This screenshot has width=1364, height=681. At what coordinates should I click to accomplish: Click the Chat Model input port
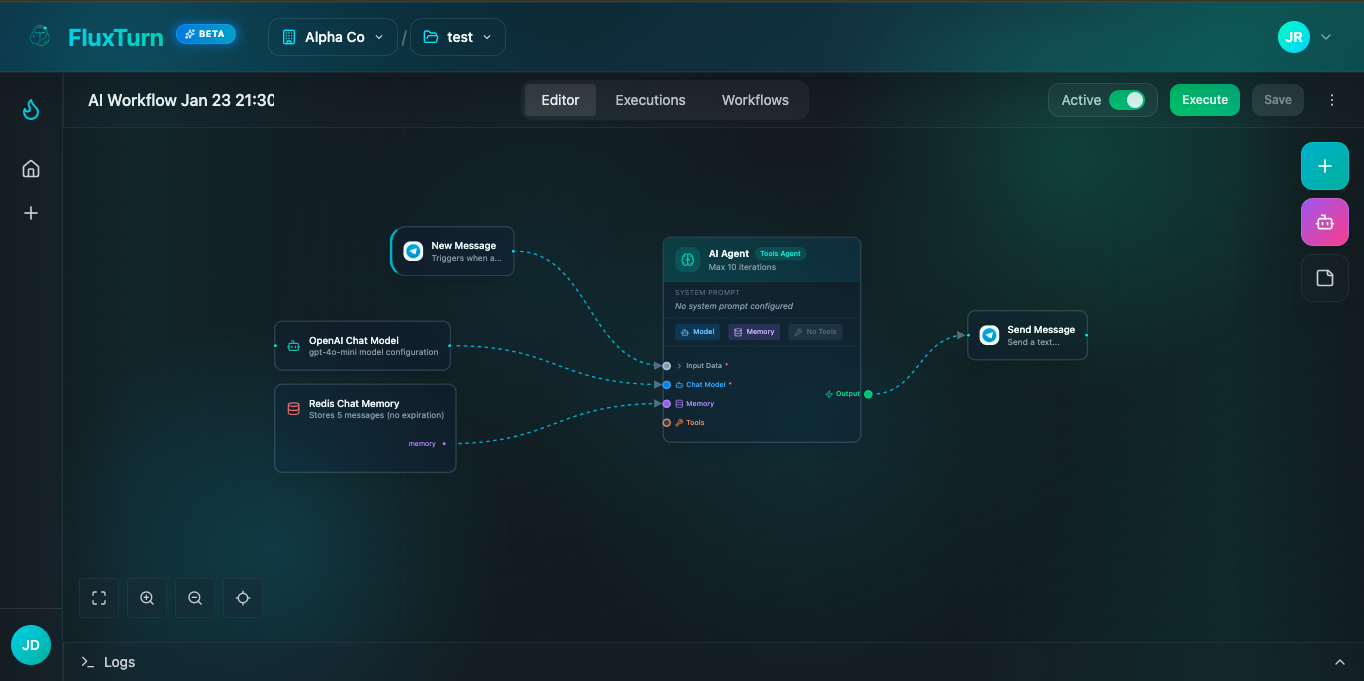click(667, 385)
